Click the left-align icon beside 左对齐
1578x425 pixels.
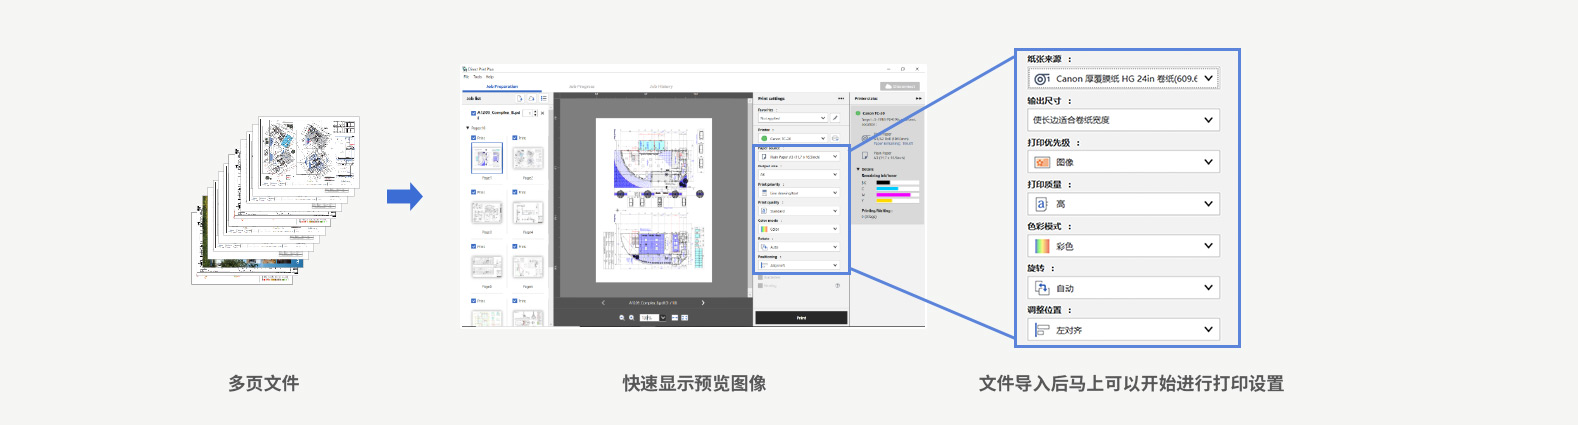1042,330
